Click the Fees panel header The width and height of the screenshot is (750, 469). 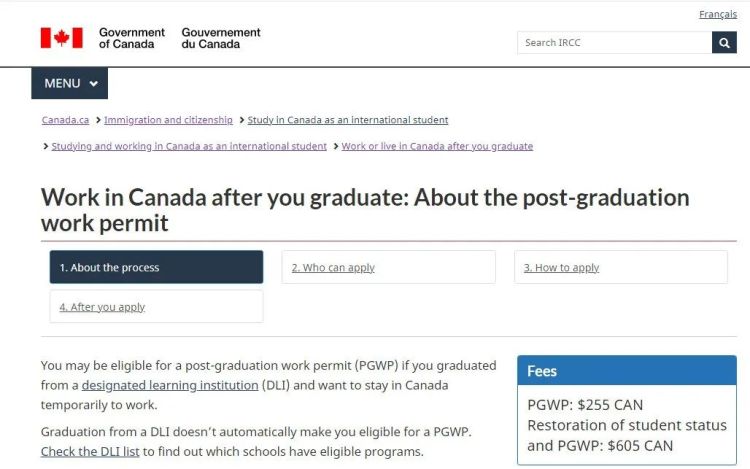[x=626, y=371]
